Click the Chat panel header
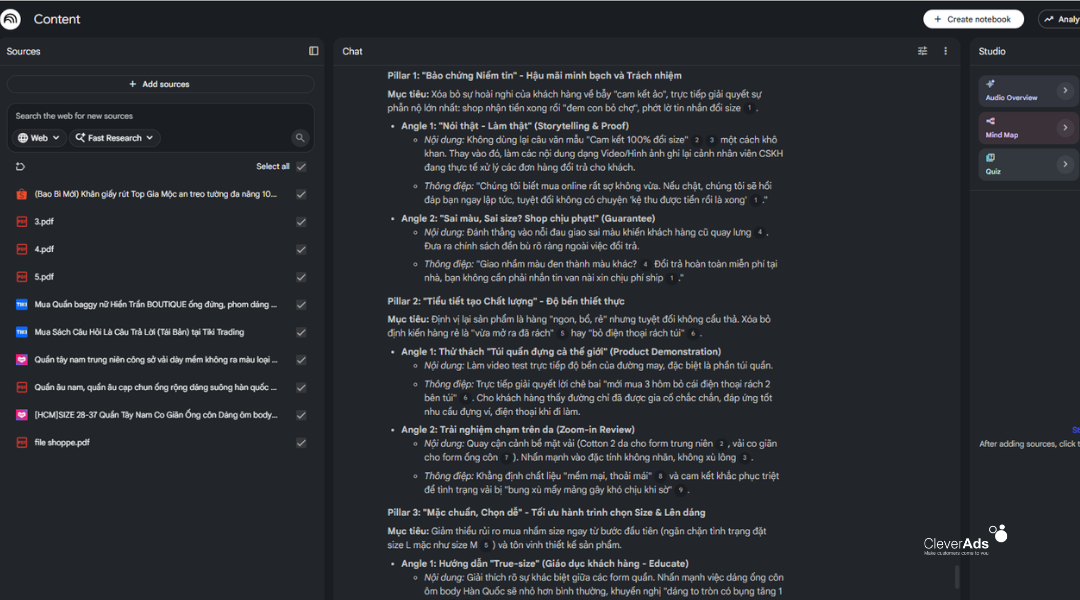The image size is (1080, 600). [x=352, y=51]
